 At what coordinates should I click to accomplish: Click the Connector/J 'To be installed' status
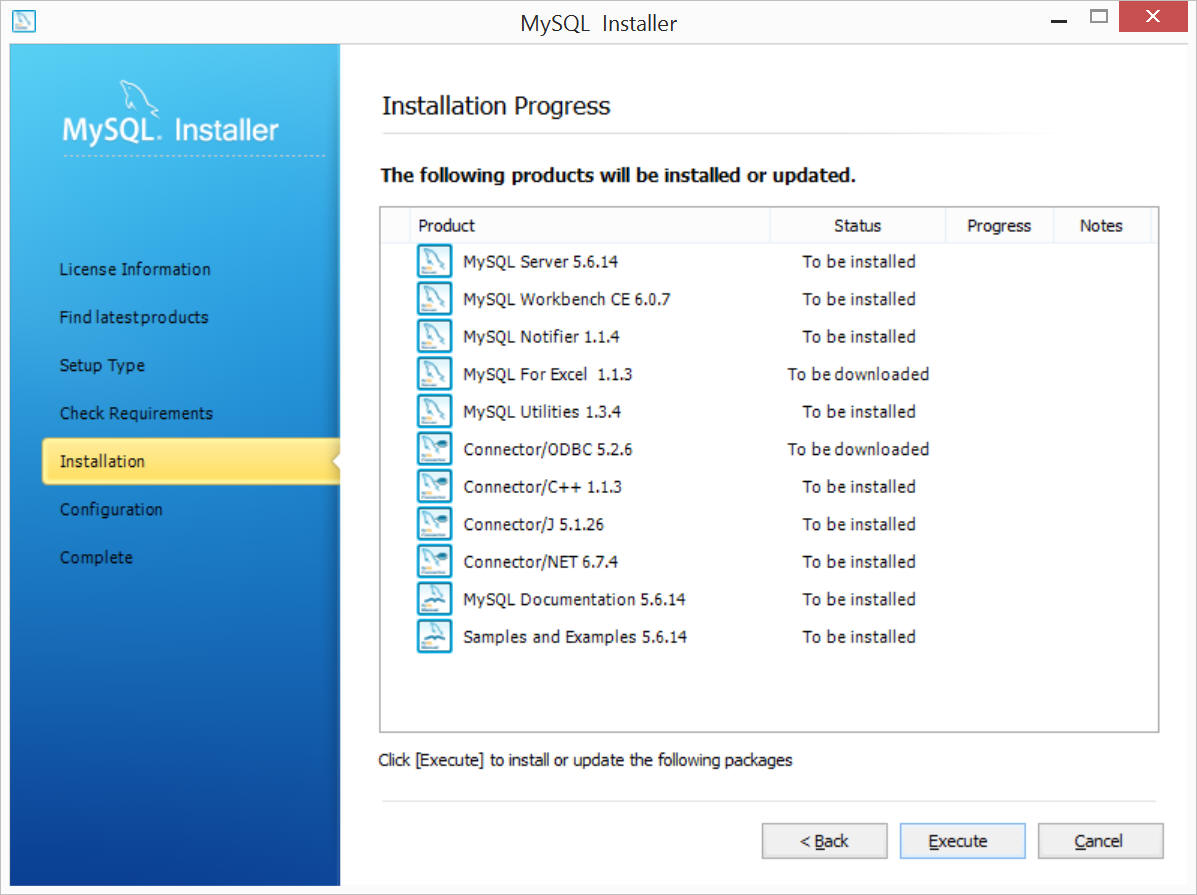pyautogui.click(x=859, y=524)
